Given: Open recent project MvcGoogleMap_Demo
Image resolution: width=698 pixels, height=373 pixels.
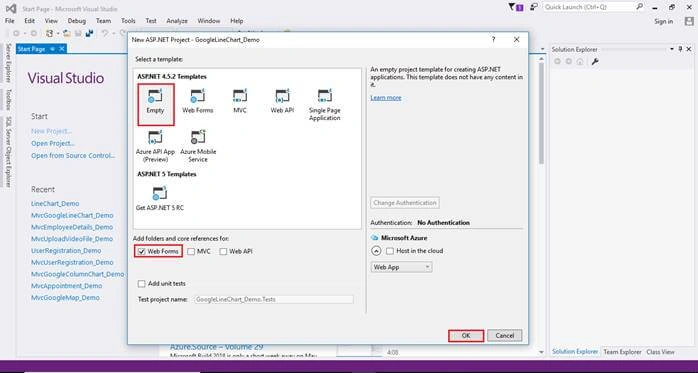Looking at the screenshot, I should pyautogui.click(x=65, y=298).
